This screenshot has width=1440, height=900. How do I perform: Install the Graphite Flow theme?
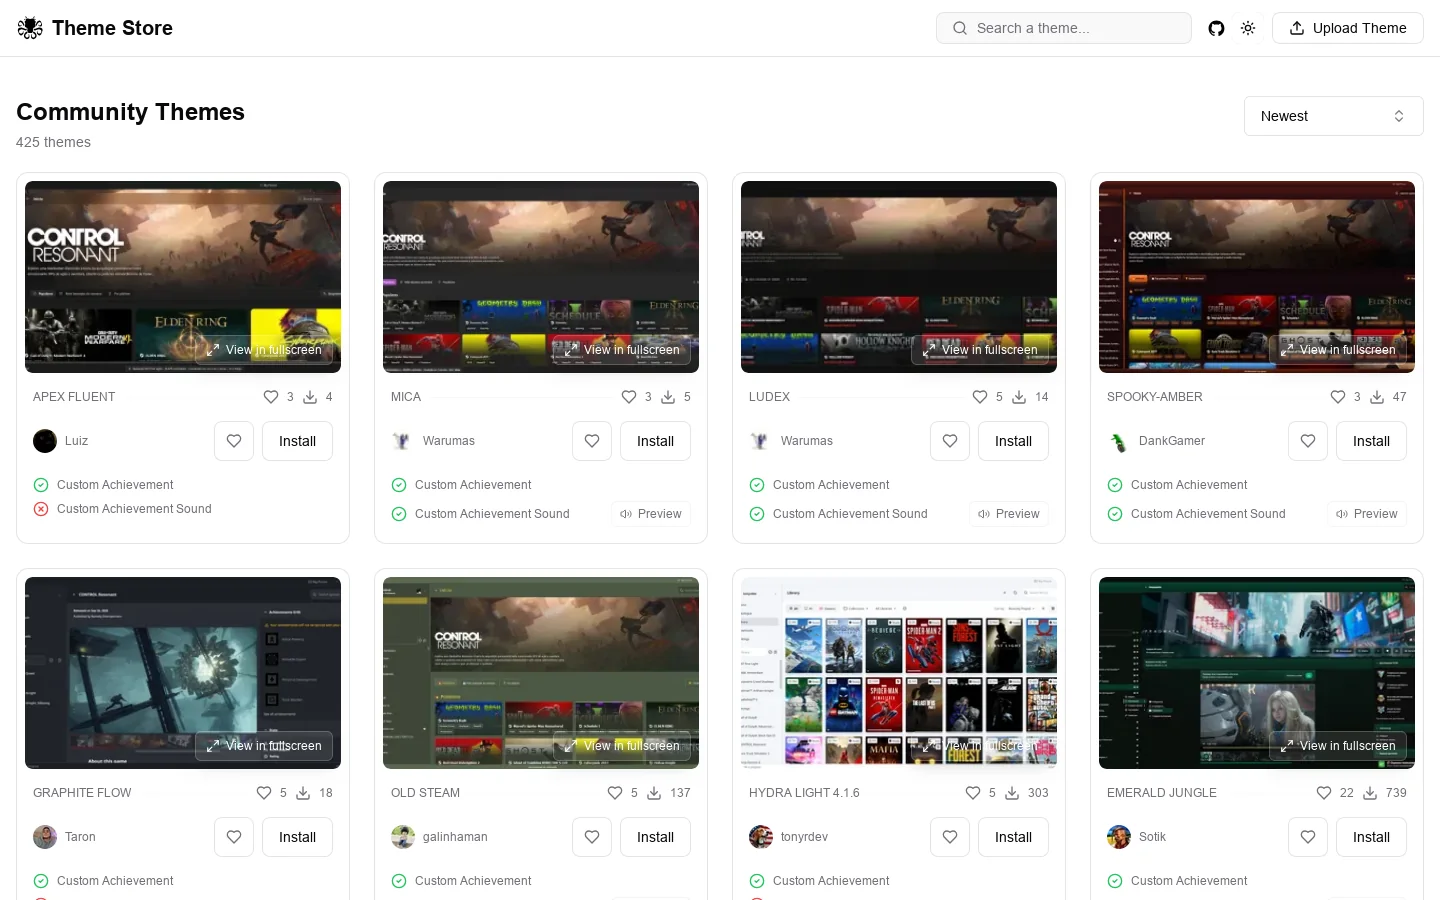297,837
